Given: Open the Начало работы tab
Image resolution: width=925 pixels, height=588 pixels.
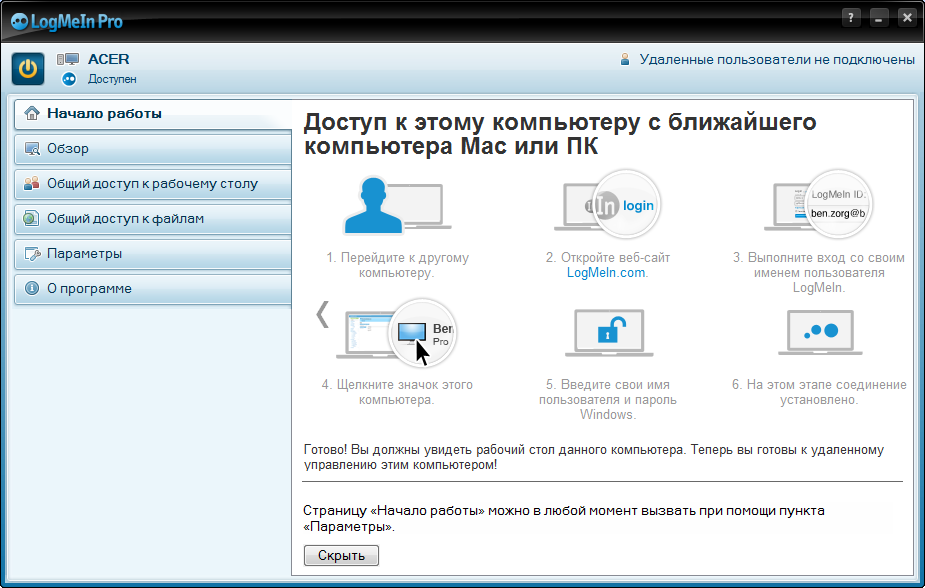Looking at the screenshot, I should 153,114.
